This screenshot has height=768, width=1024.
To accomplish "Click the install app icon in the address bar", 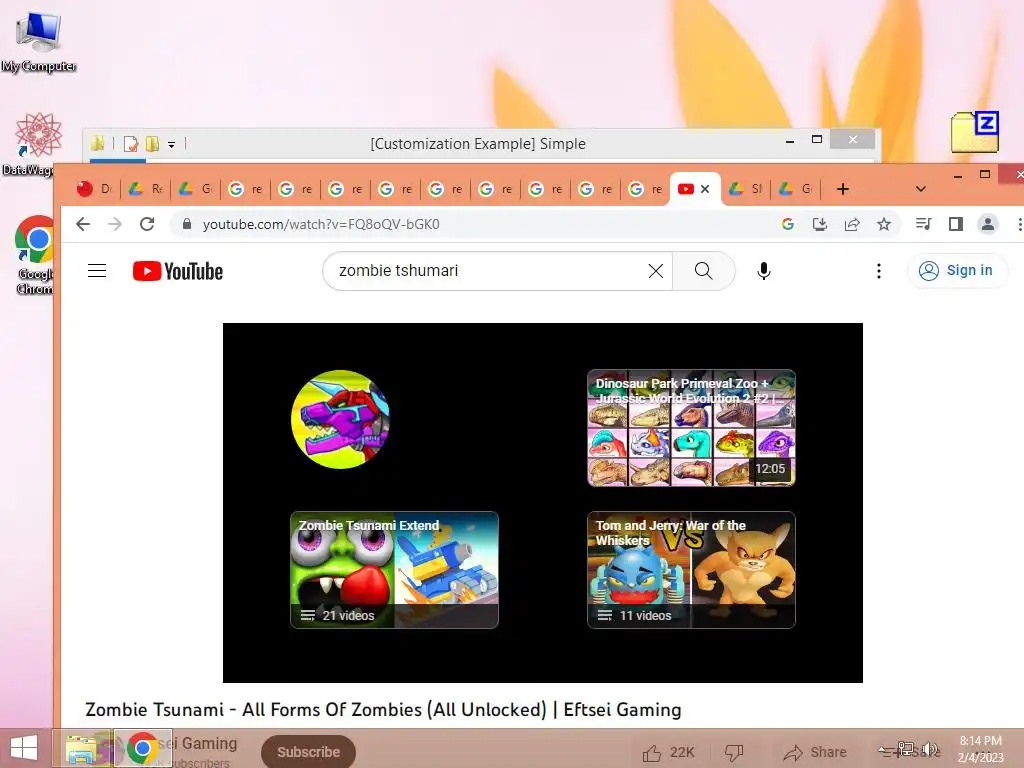I will point(820,225).
